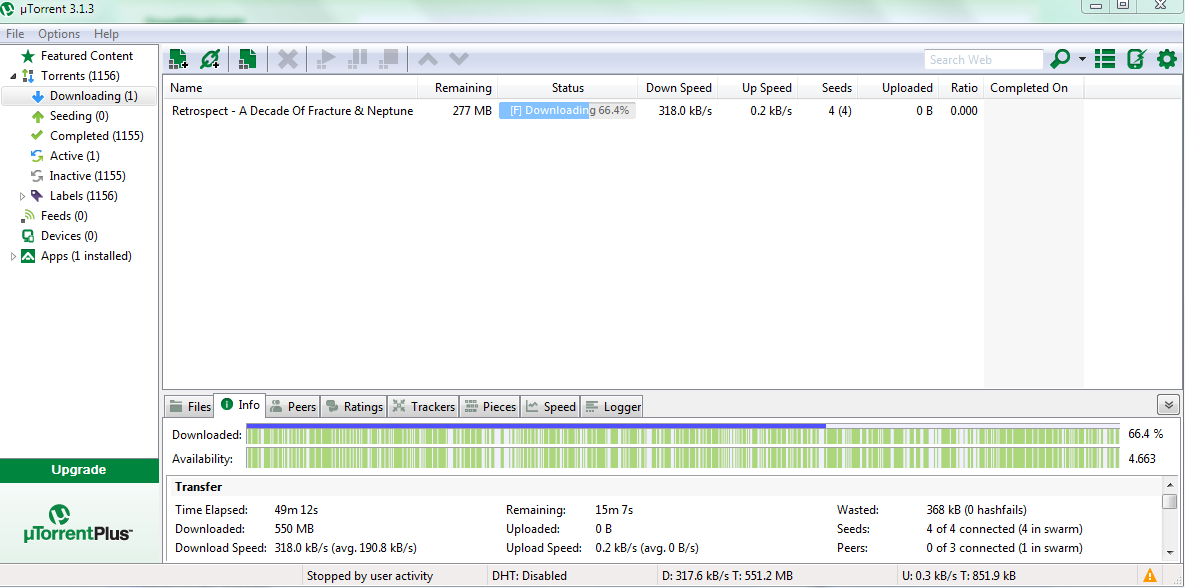Switch to the Info tab
The width and height of the screenshot is (1185, 588).
(x=240, y=405)
